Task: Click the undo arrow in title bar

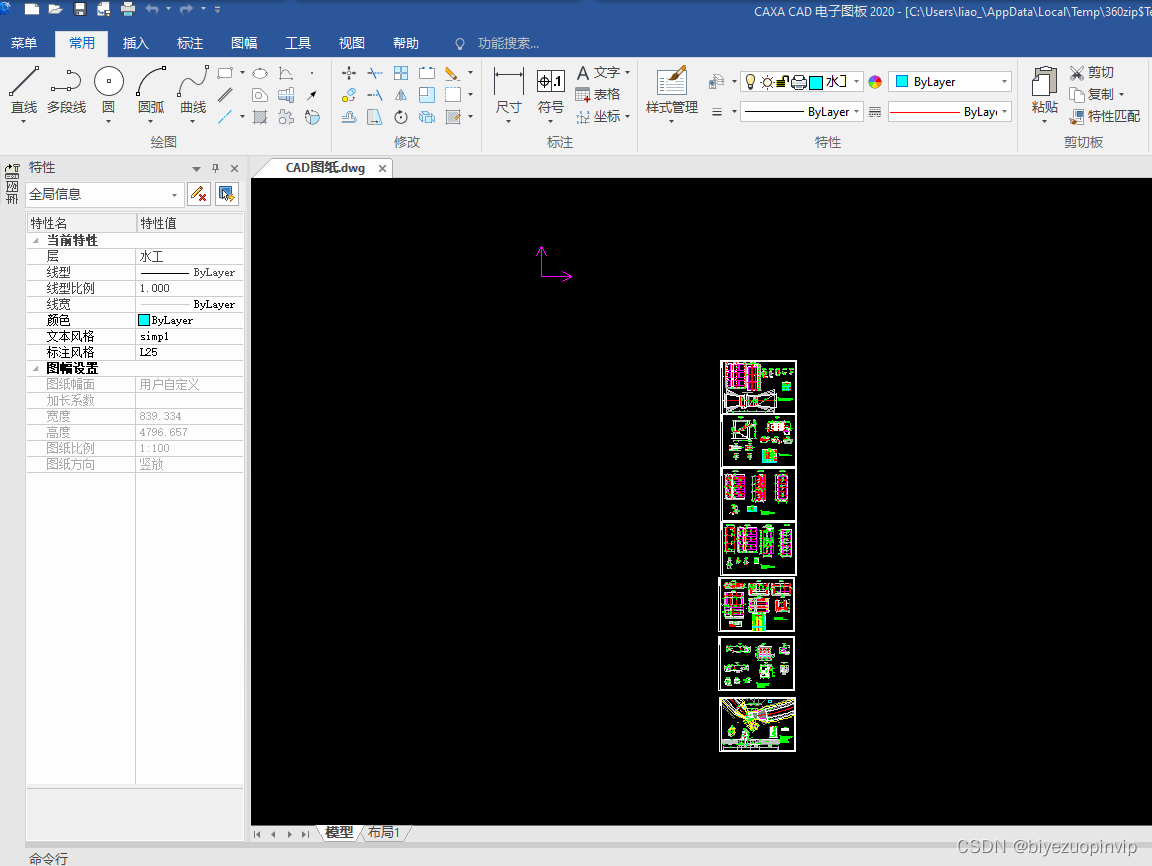Action: click(152, 9)
